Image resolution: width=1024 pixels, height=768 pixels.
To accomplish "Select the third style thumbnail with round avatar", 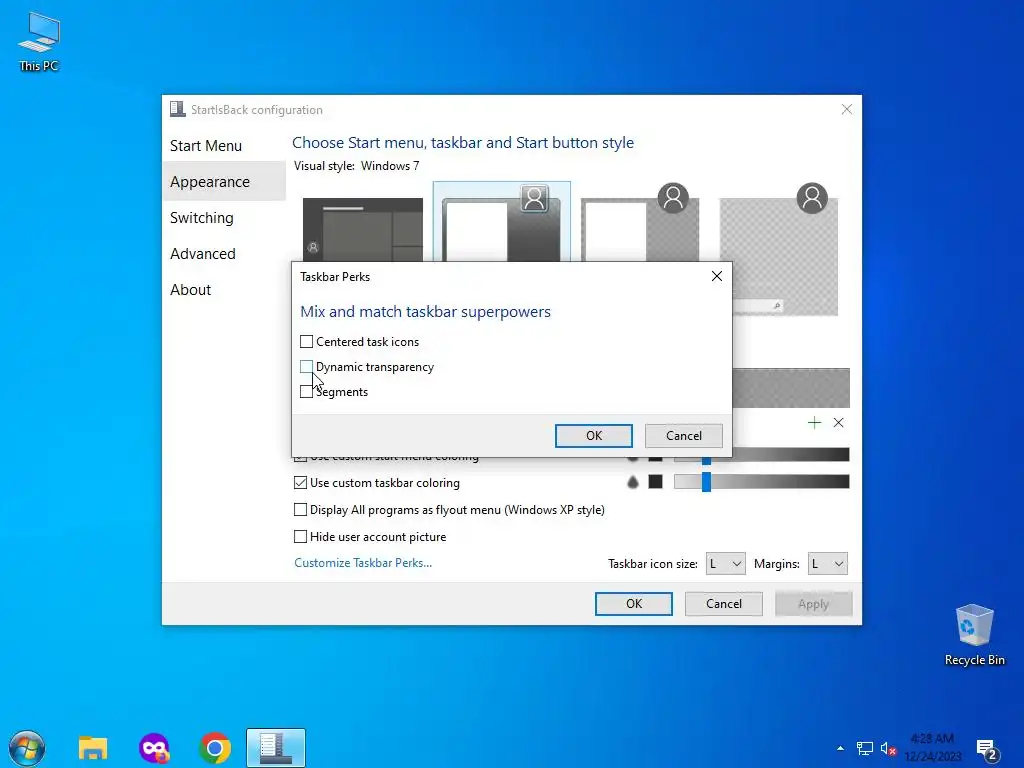I will click(640, 222).
